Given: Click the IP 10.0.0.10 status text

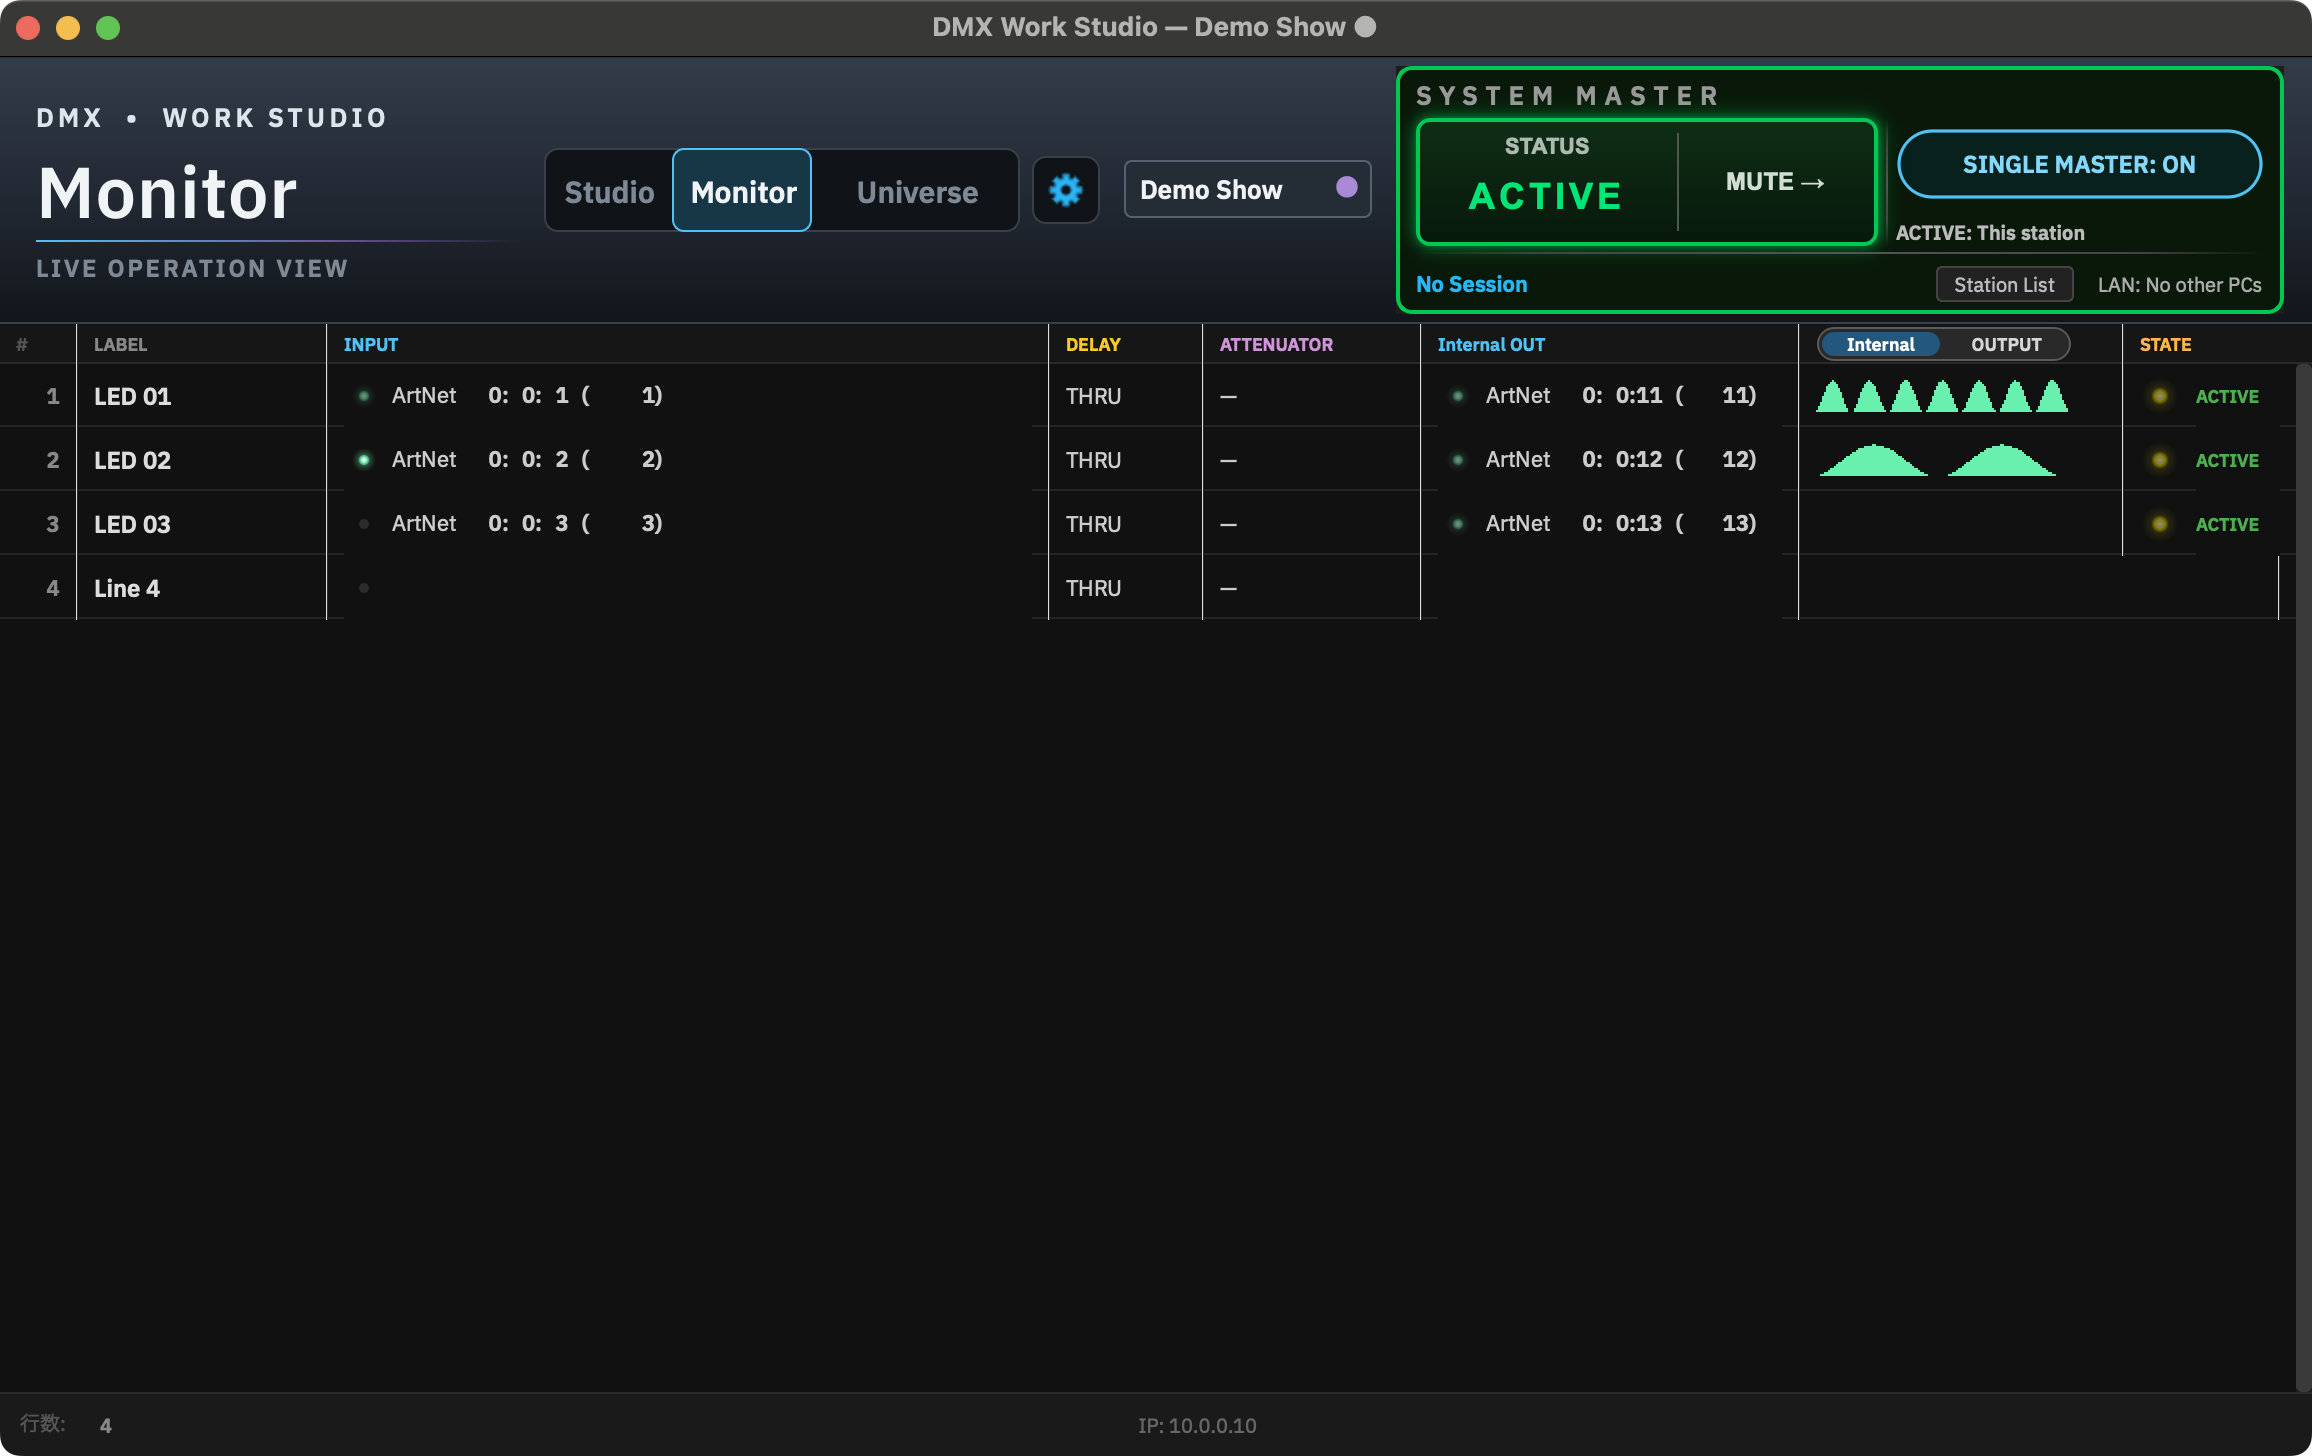Looking at the screenshot, I should (1197, 1426).
